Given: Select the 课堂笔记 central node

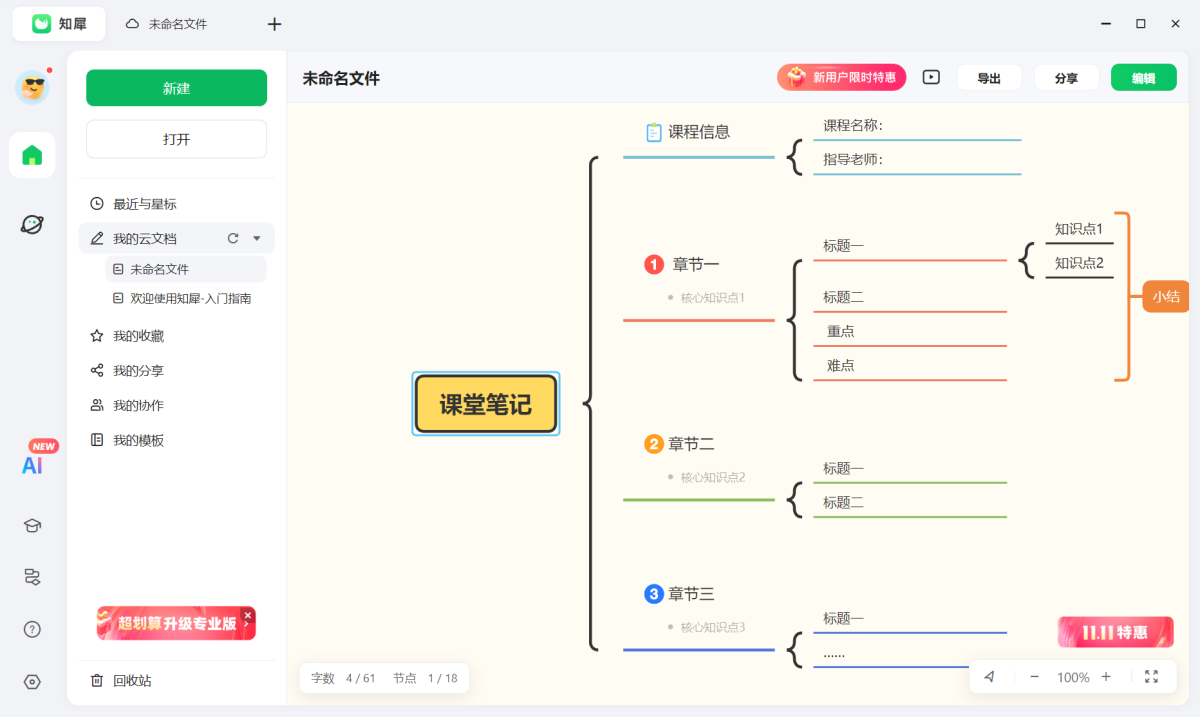Looking at the screenshot, I should tap(486, 404).
